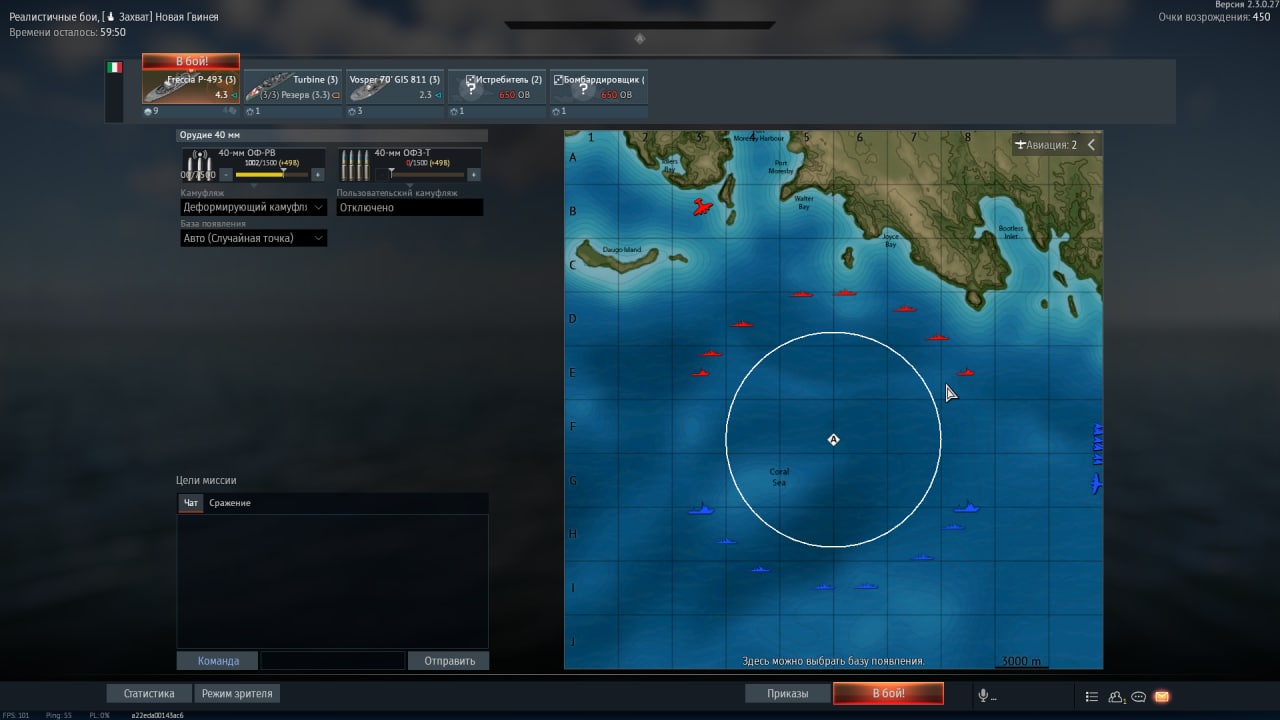Viewport: 1280px width, 720px height.
Task: Click the crew icon under Истребитель slot
Action: [x=454, y=111]
